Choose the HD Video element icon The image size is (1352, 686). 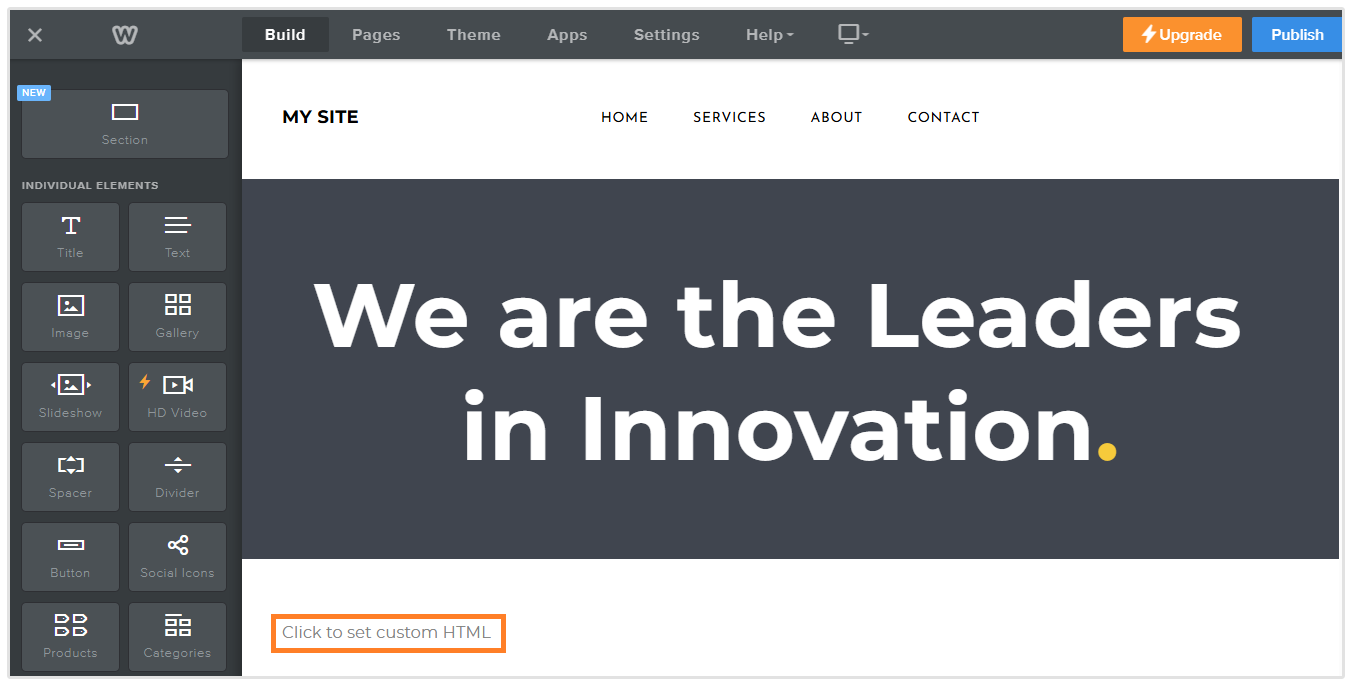178,386
